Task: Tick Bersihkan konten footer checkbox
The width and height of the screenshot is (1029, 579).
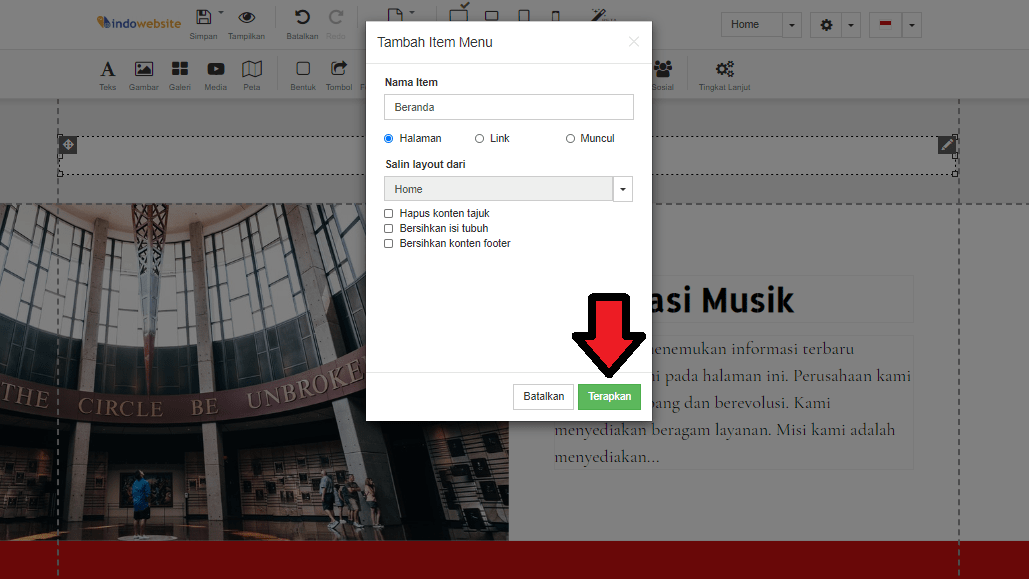Action: [389, 244]
